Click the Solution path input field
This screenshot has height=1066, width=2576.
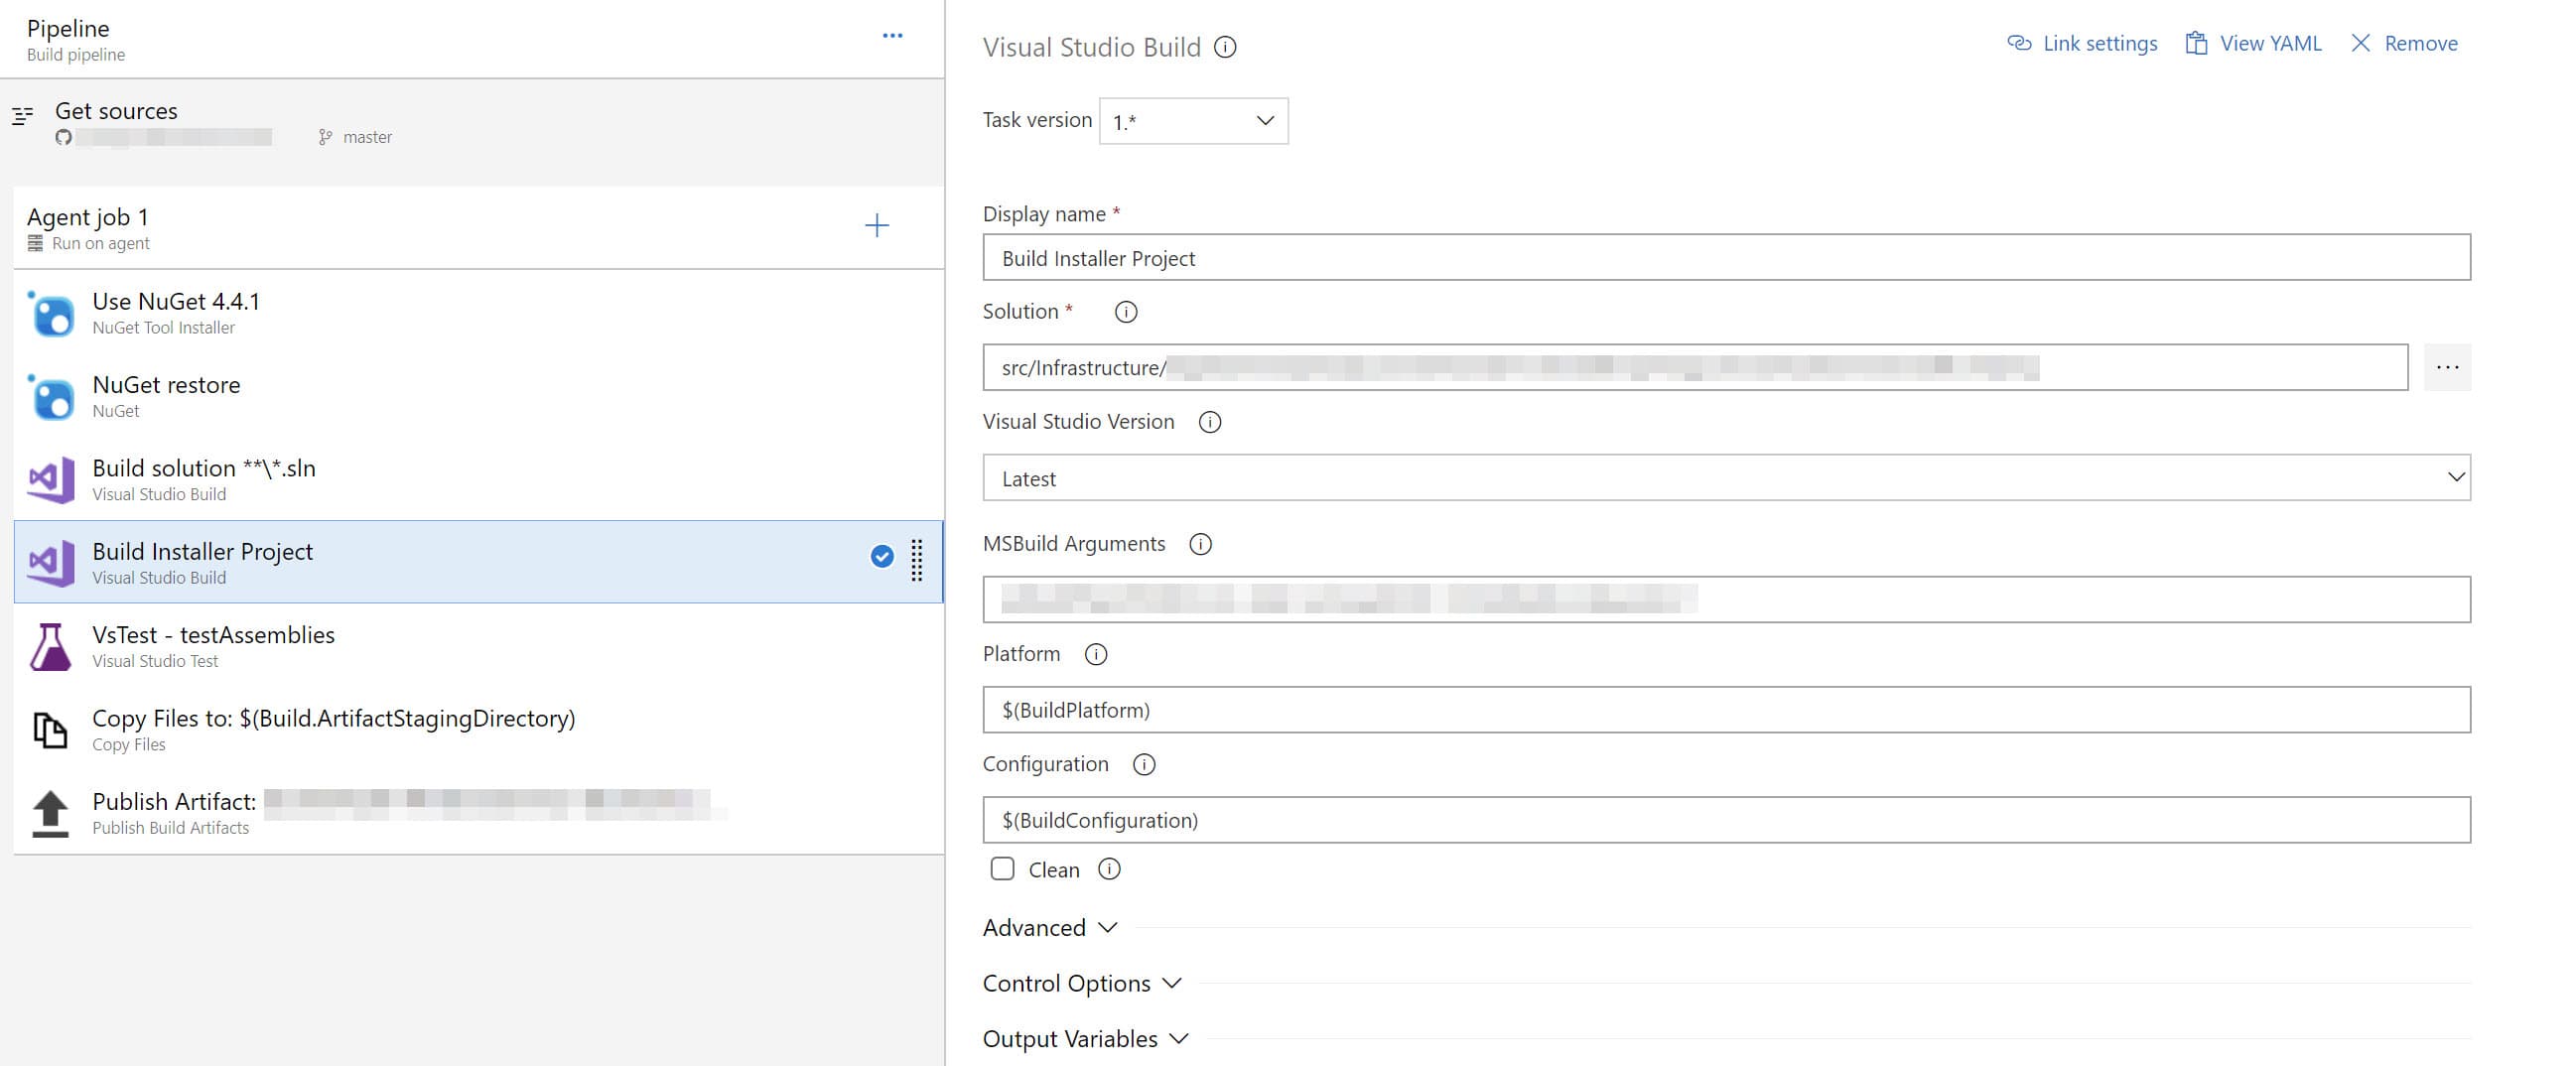click(1695, 368)
